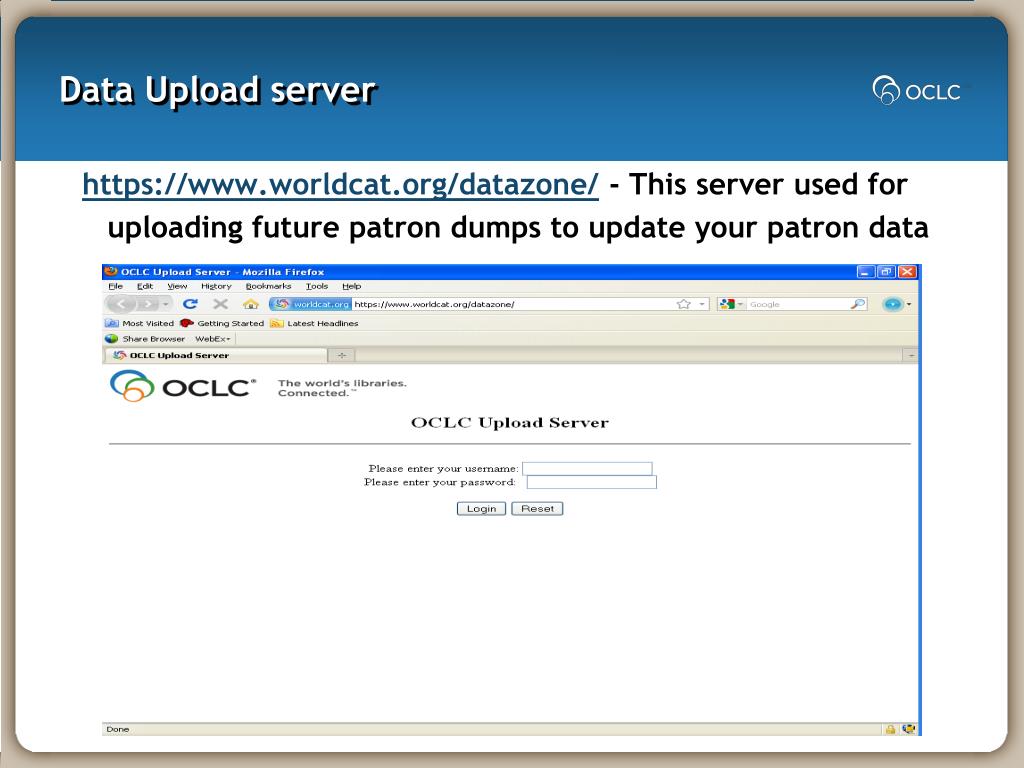Viewport: 1024px width, 768px height.
Task: Close the Firefox window
Action: point(907,272)
